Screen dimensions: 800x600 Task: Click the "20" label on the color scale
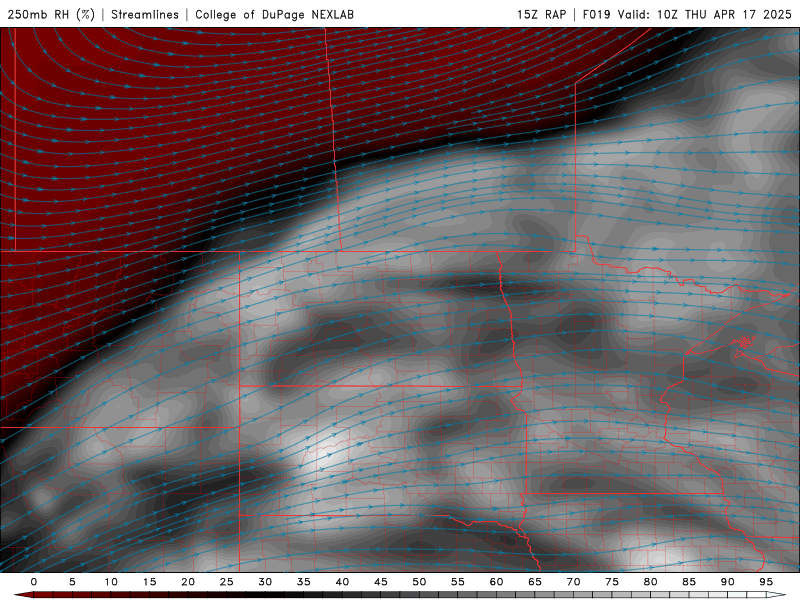pyautogui.click(x=188, y=582)
